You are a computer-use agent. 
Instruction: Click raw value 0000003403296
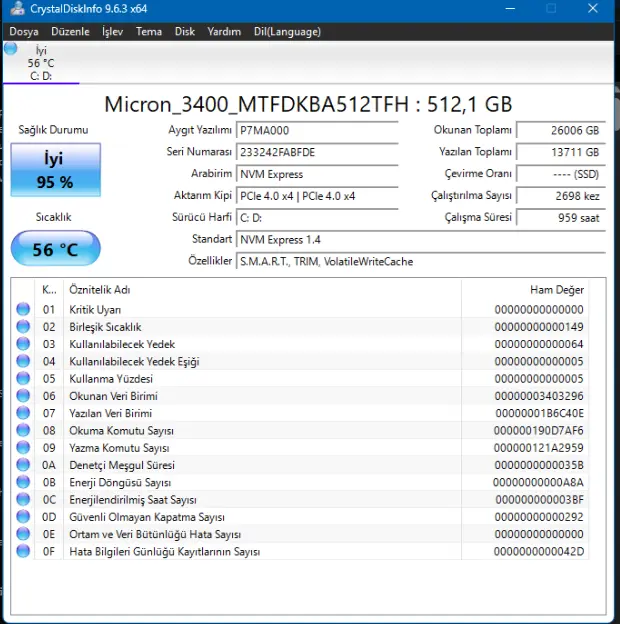[x=539, y=396]
